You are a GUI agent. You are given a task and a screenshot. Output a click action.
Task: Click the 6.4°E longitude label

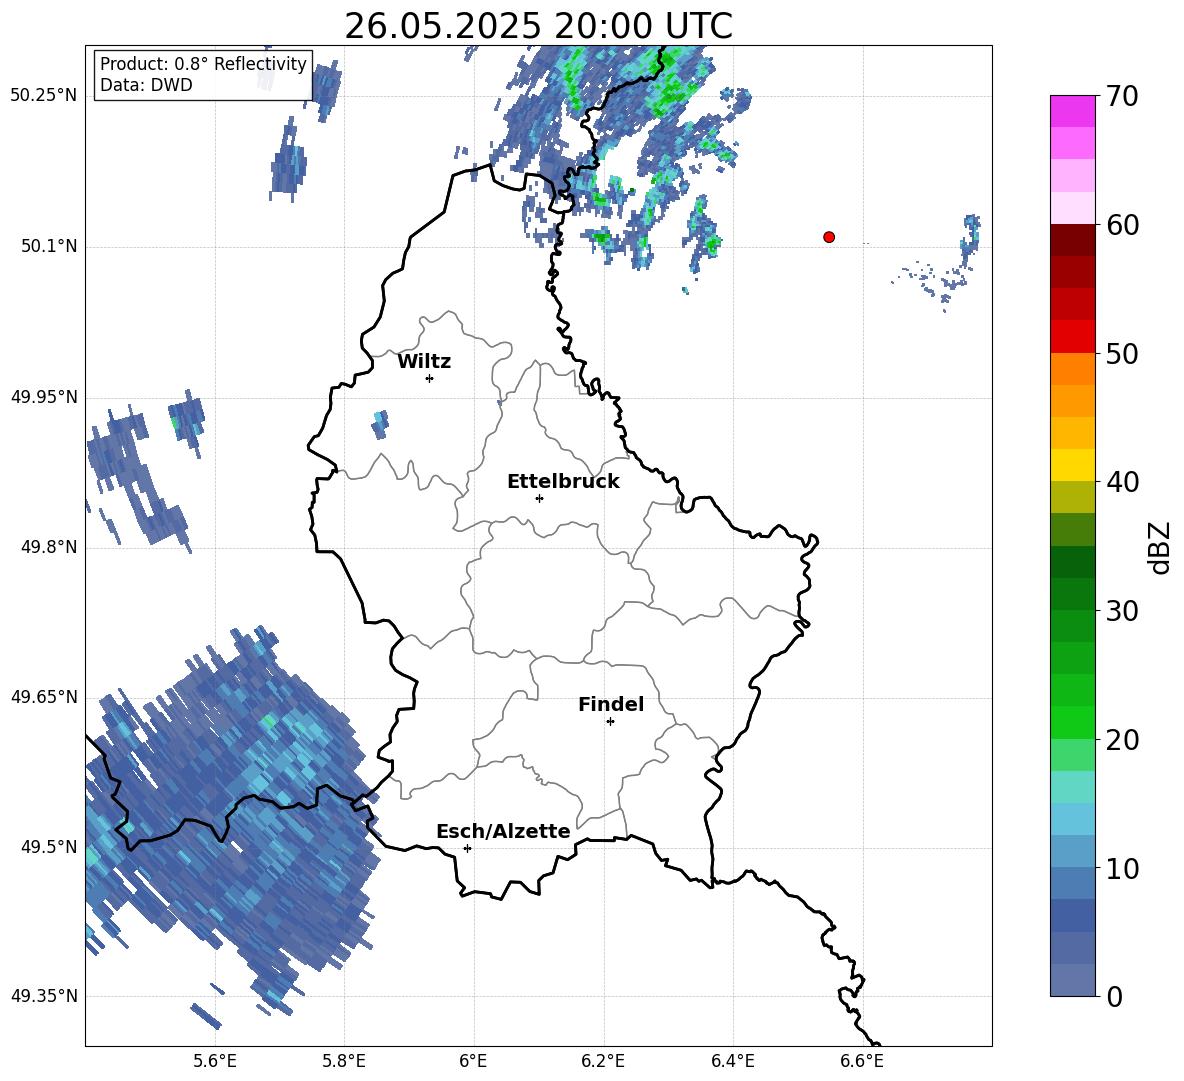(x=732, y=1061)
